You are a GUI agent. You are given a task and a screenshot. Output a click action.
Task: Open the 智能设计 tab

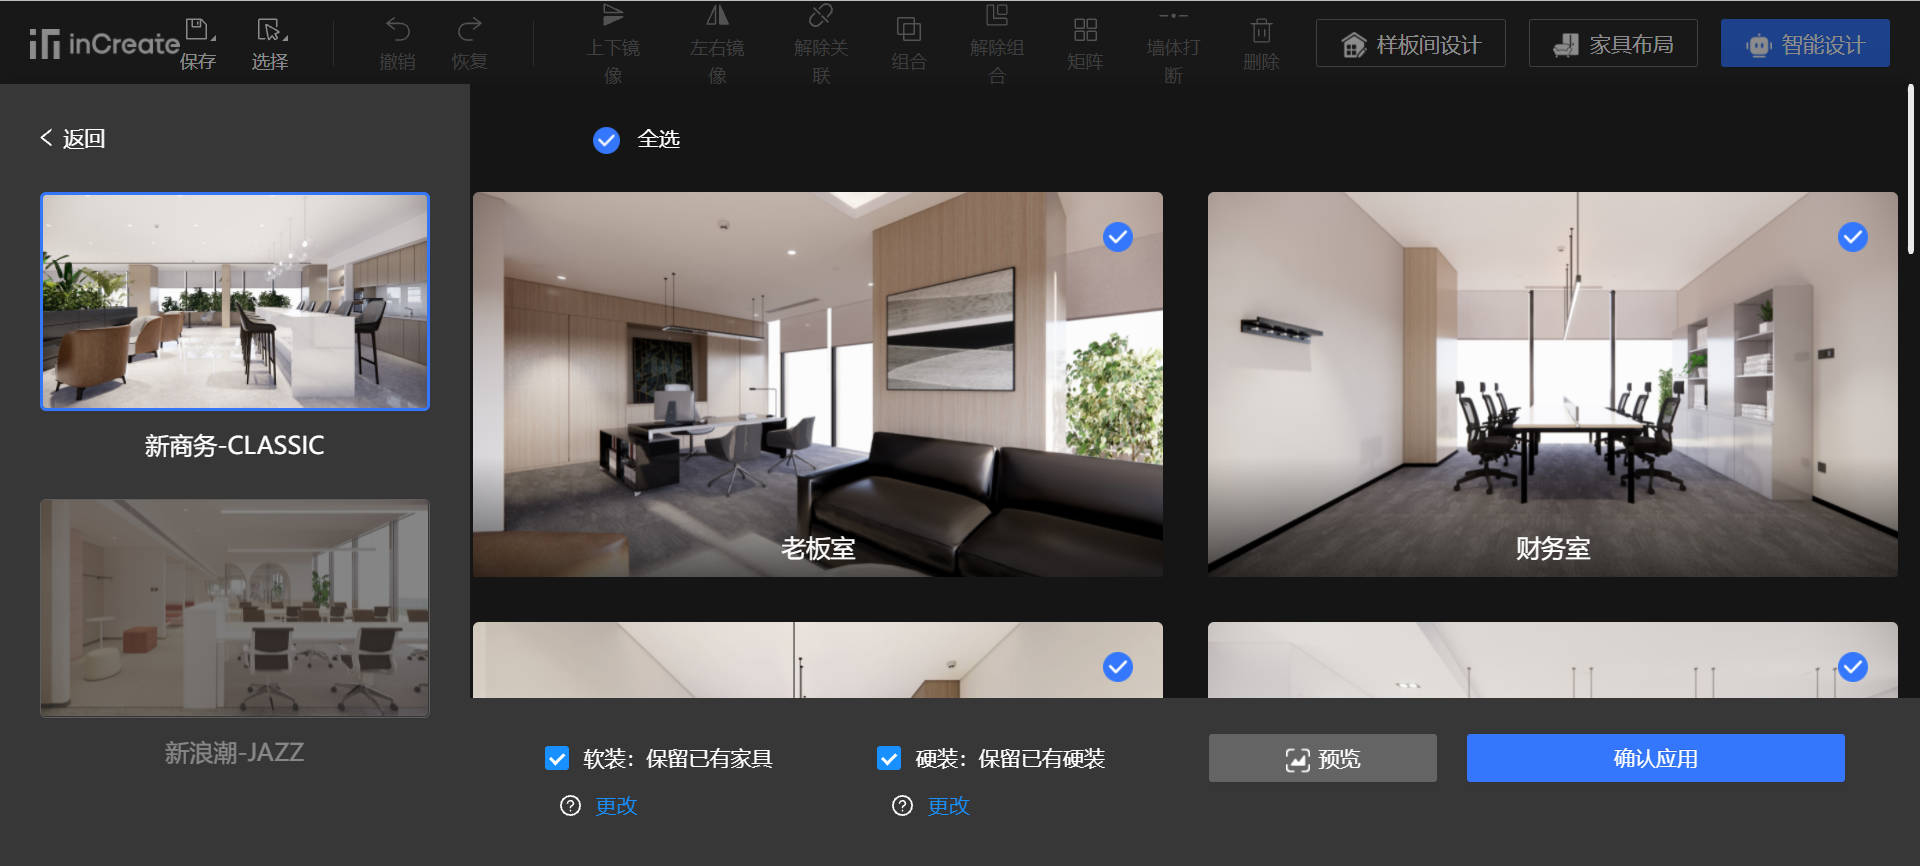tap(1805, 44)
